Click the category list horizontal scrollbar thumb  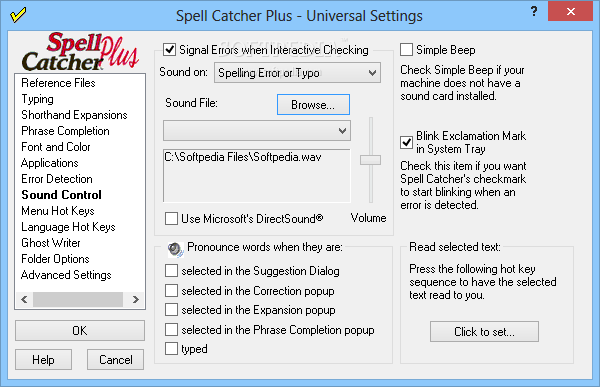(78, 299)
